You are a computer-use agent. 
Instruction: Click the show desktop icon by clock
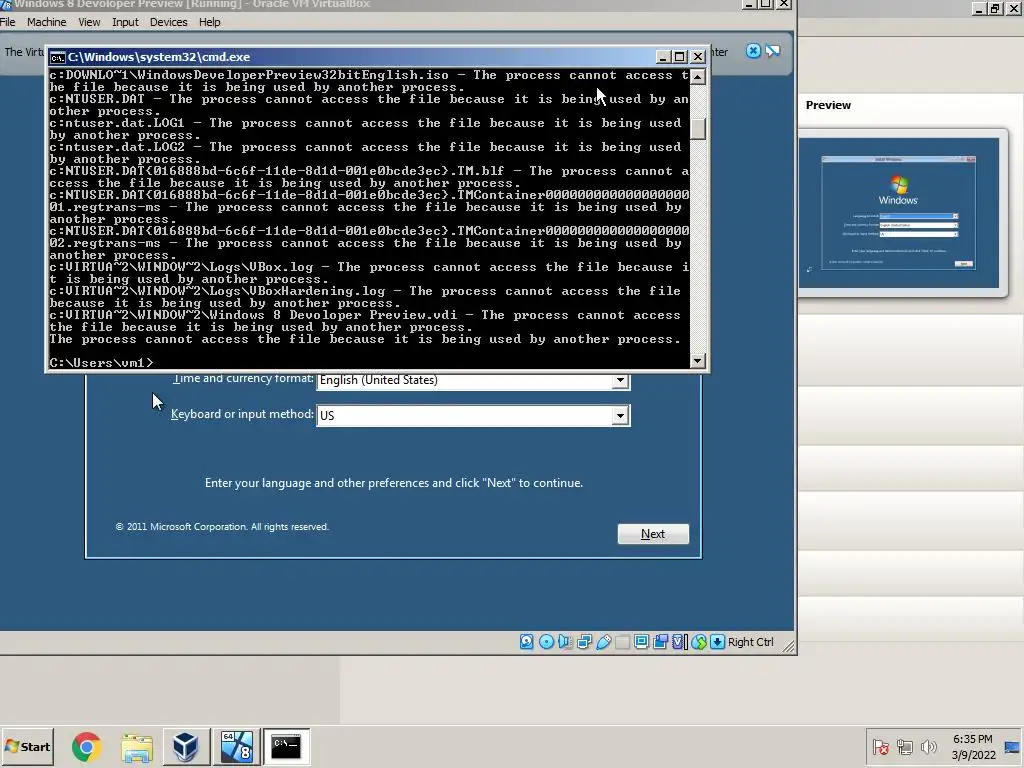pos(1013,747)
